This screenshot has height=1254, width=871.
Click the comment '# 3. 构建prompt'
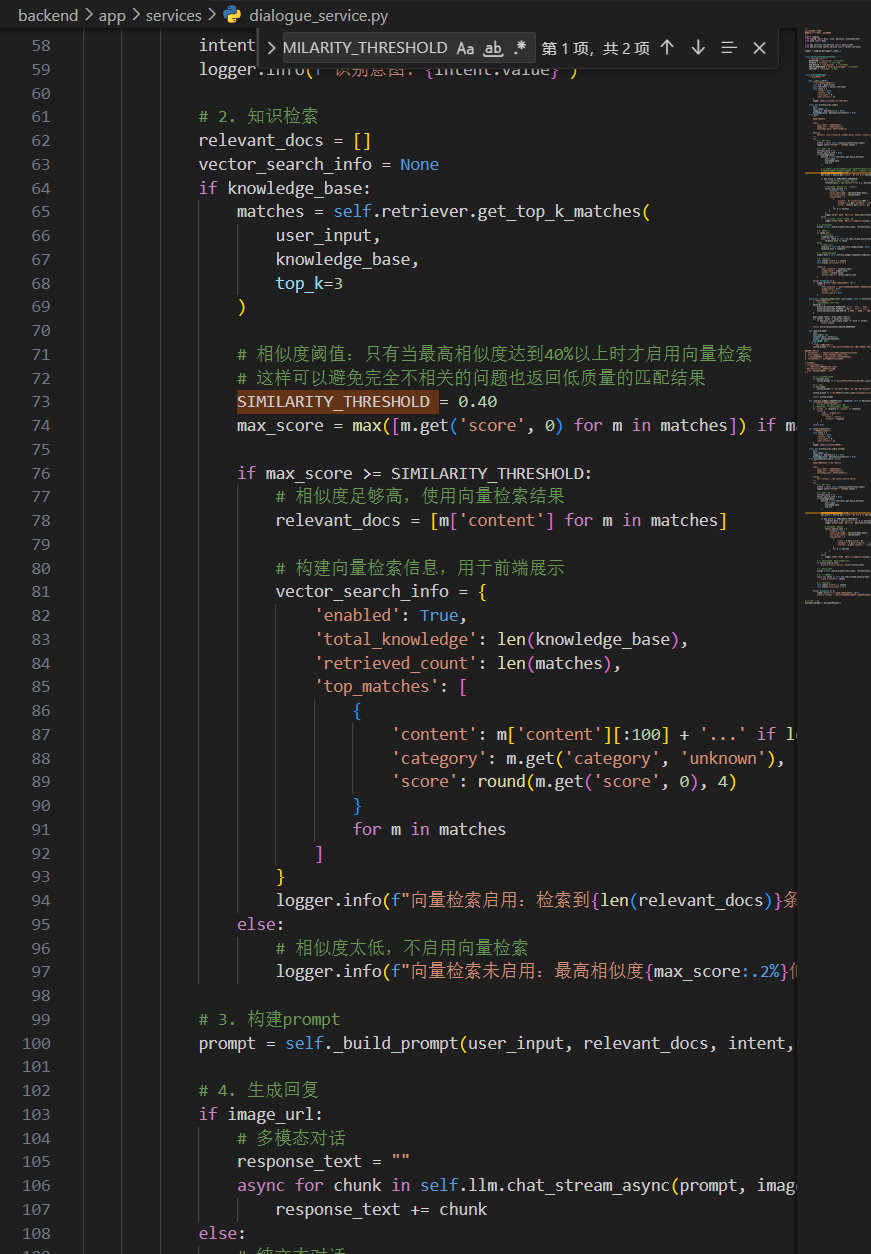[x=269, y=1019]
